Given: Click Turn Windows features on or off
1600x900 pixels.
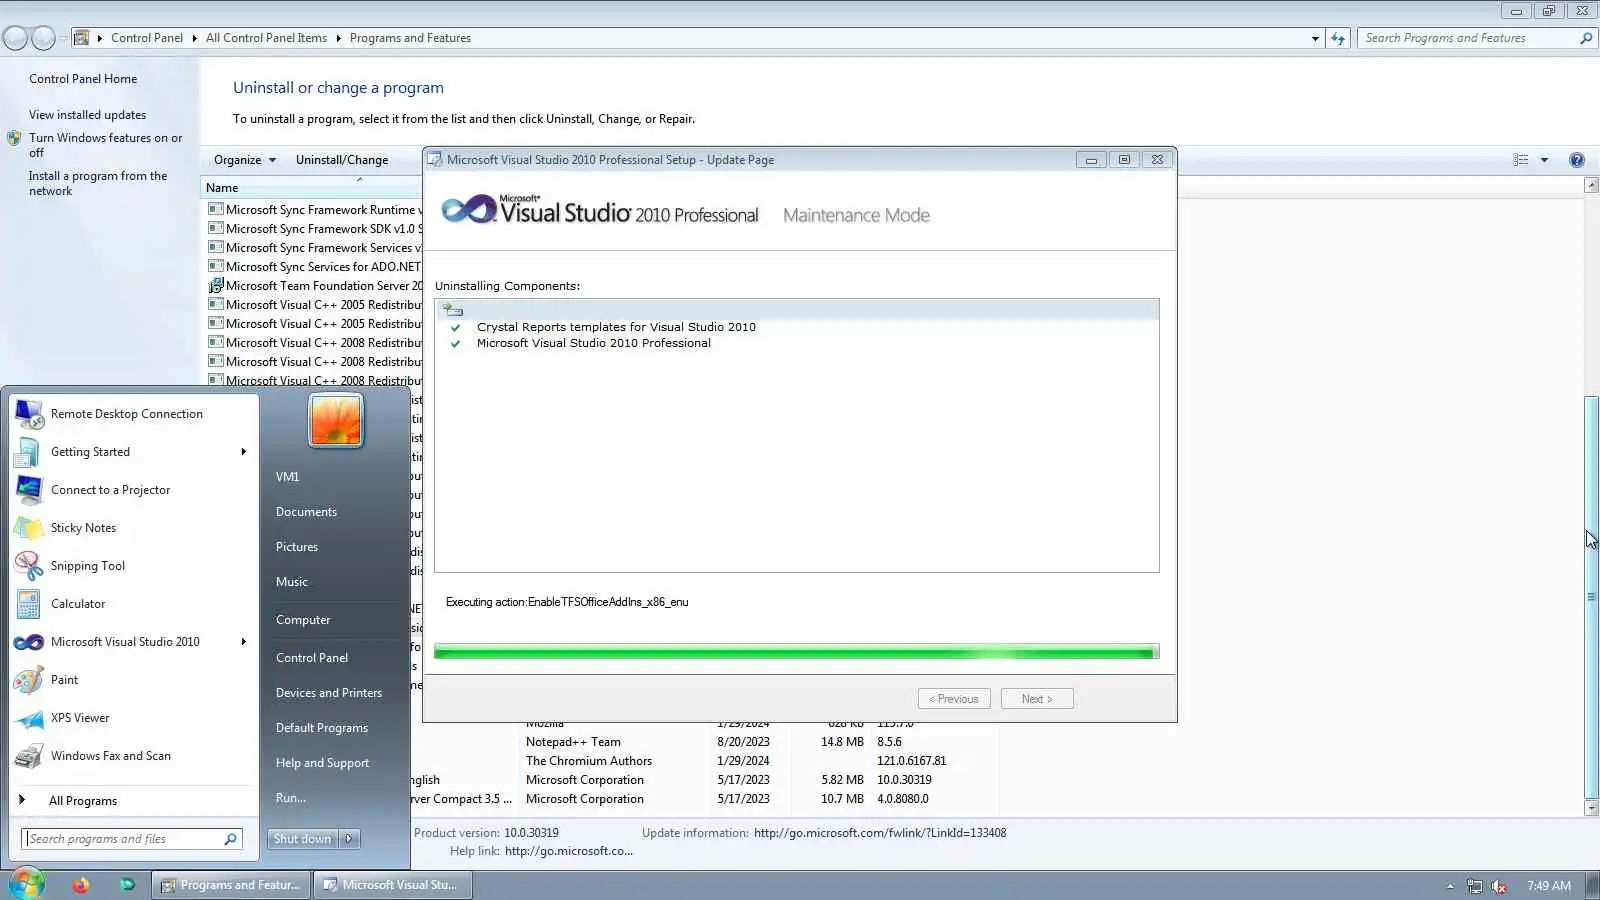Looking at the screenshot, I should pyautogui.click(x=105, y=145).
